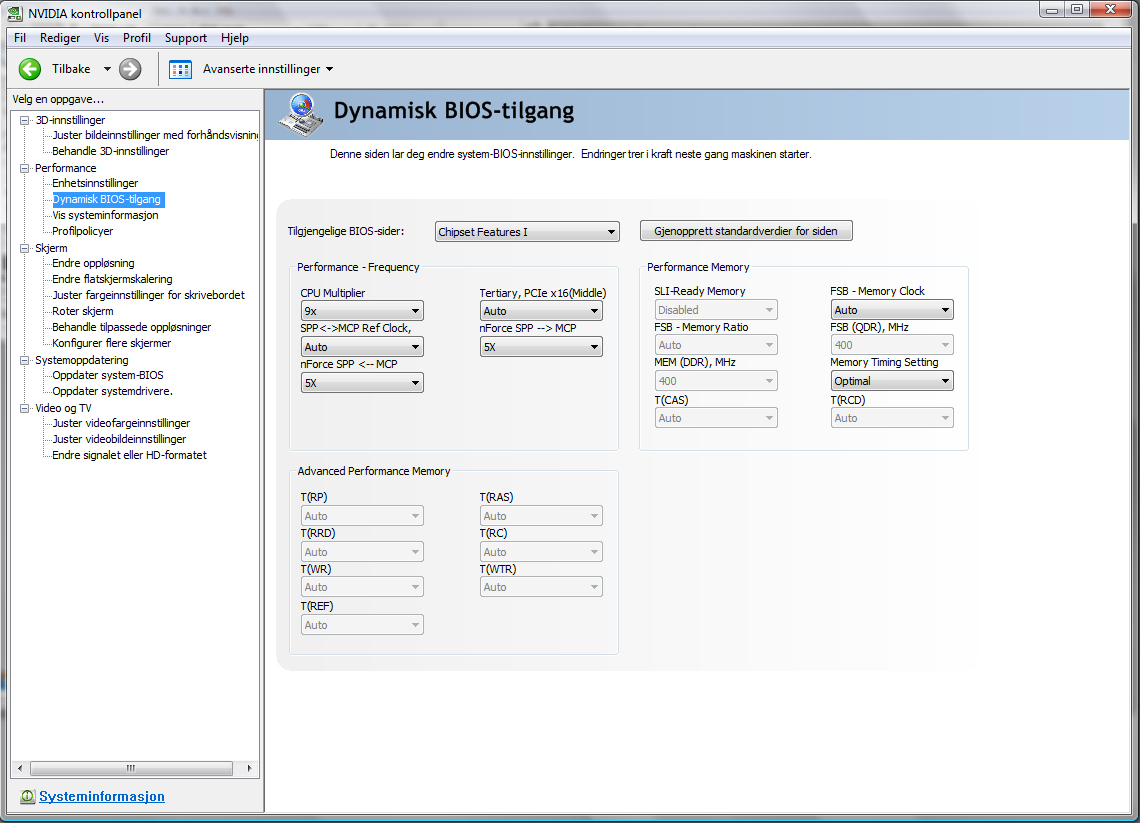Open the Systeminformasjon link

(102, 796)
